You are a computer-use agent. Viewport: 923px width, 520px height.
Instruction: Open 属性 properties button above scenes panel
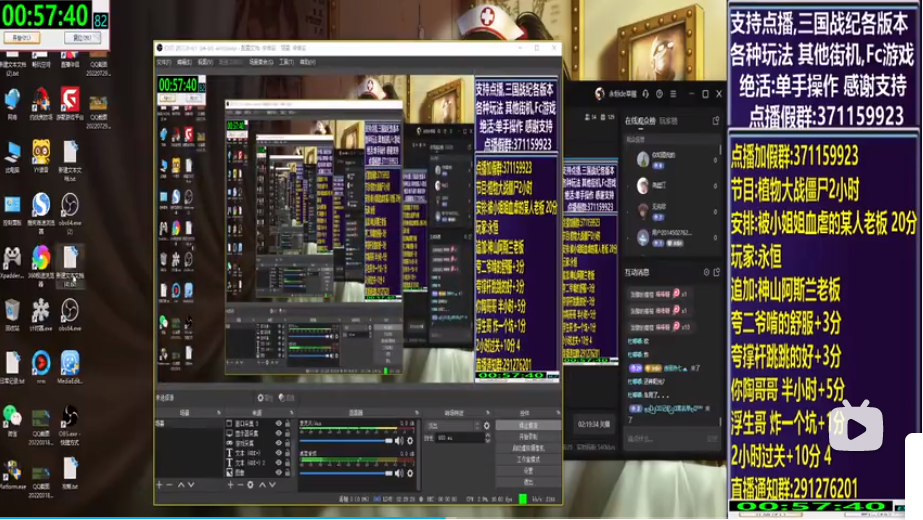[264, 398]
